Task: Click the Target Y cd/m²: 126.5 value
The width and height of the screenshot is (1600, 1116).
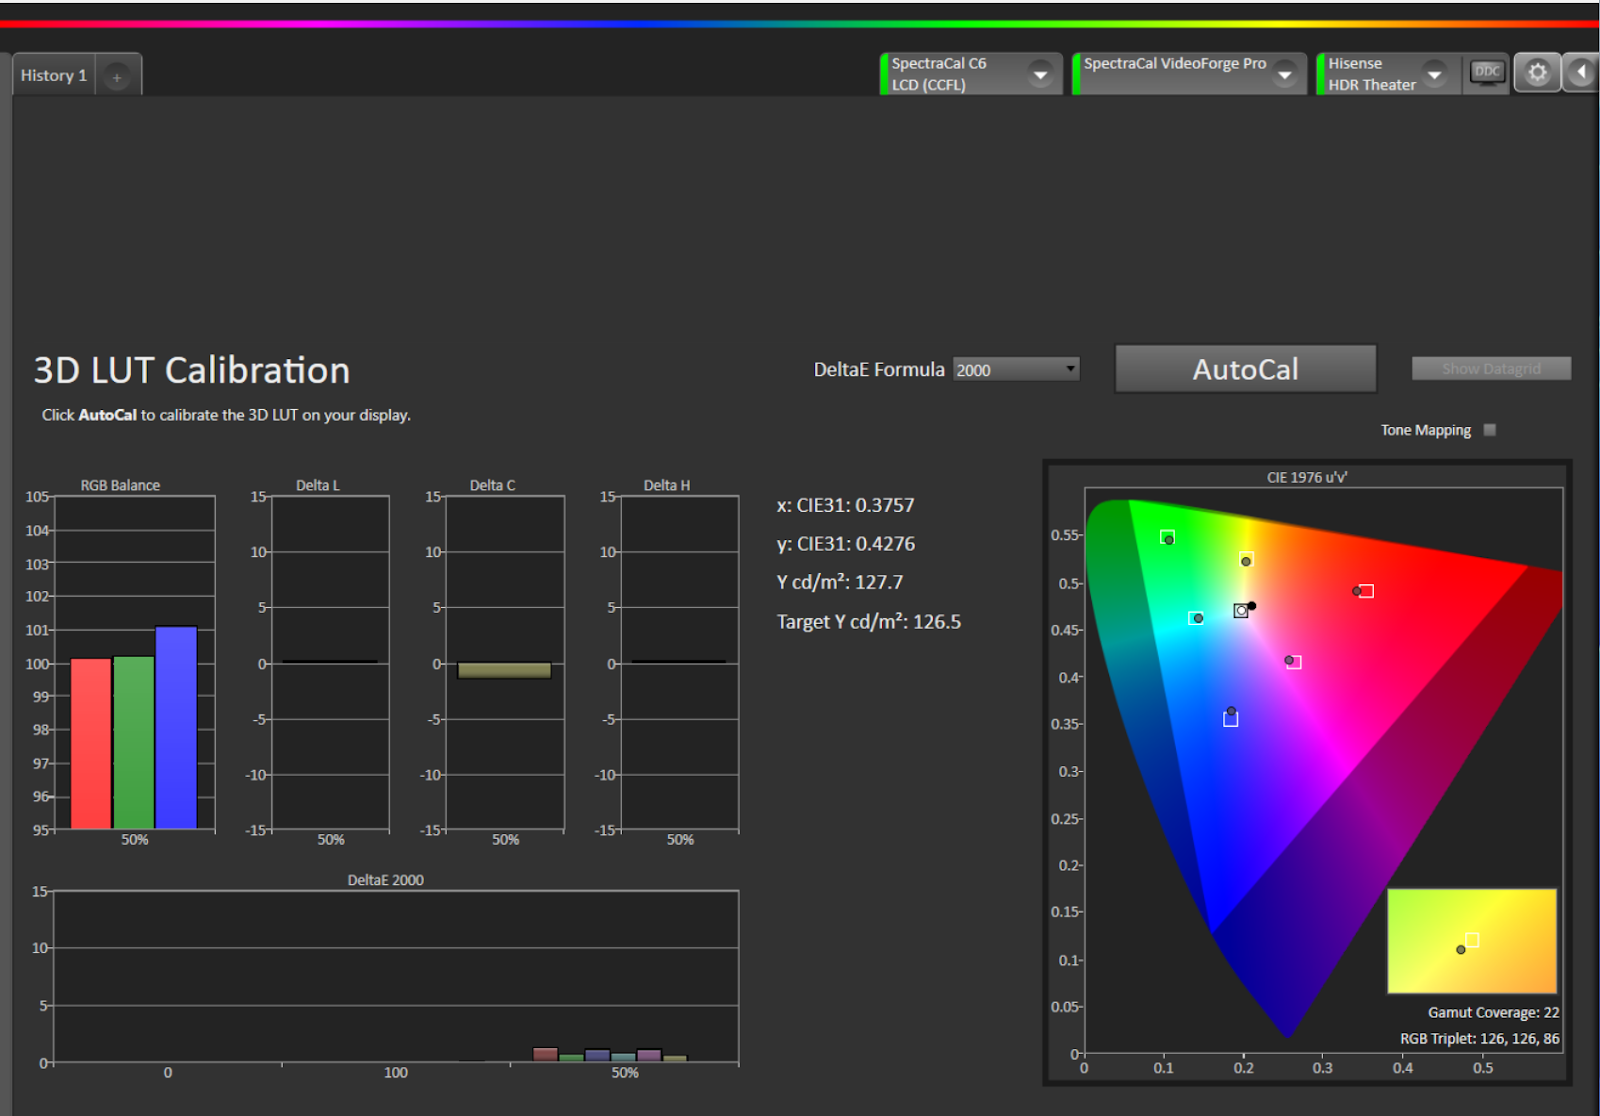Action: coord(869,622)
